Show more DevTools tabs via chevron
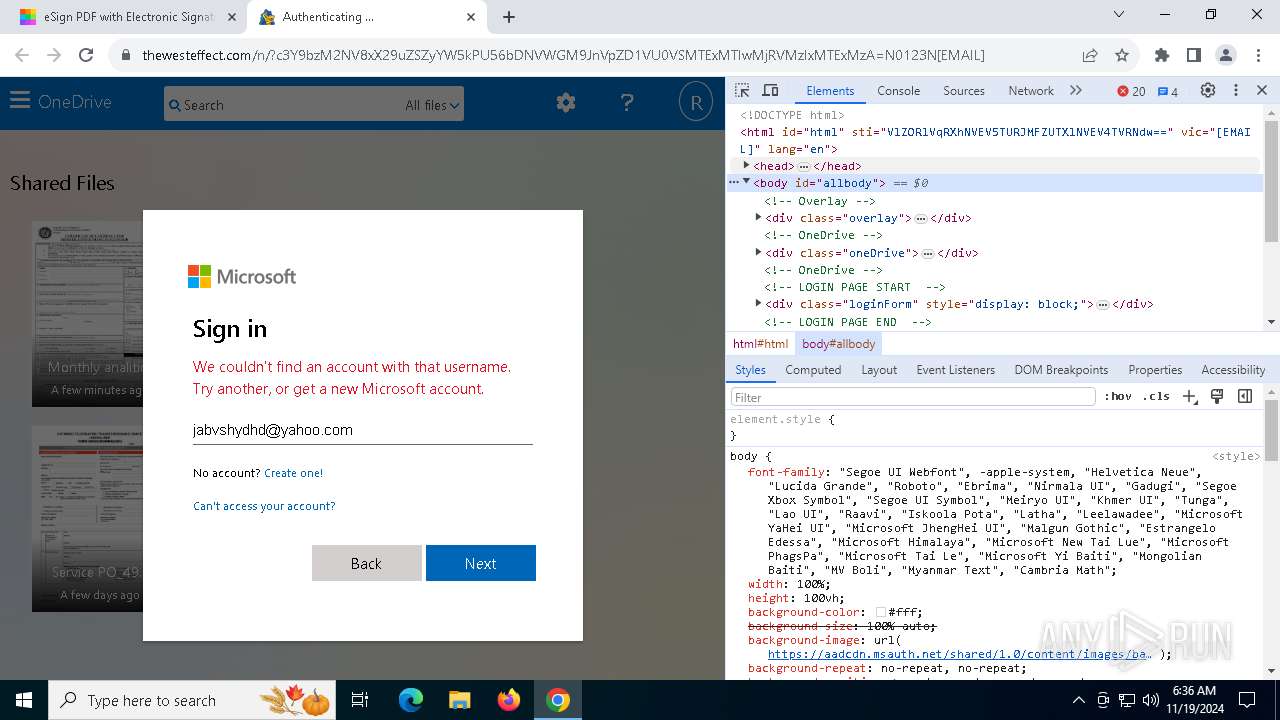 [1076, 90]
